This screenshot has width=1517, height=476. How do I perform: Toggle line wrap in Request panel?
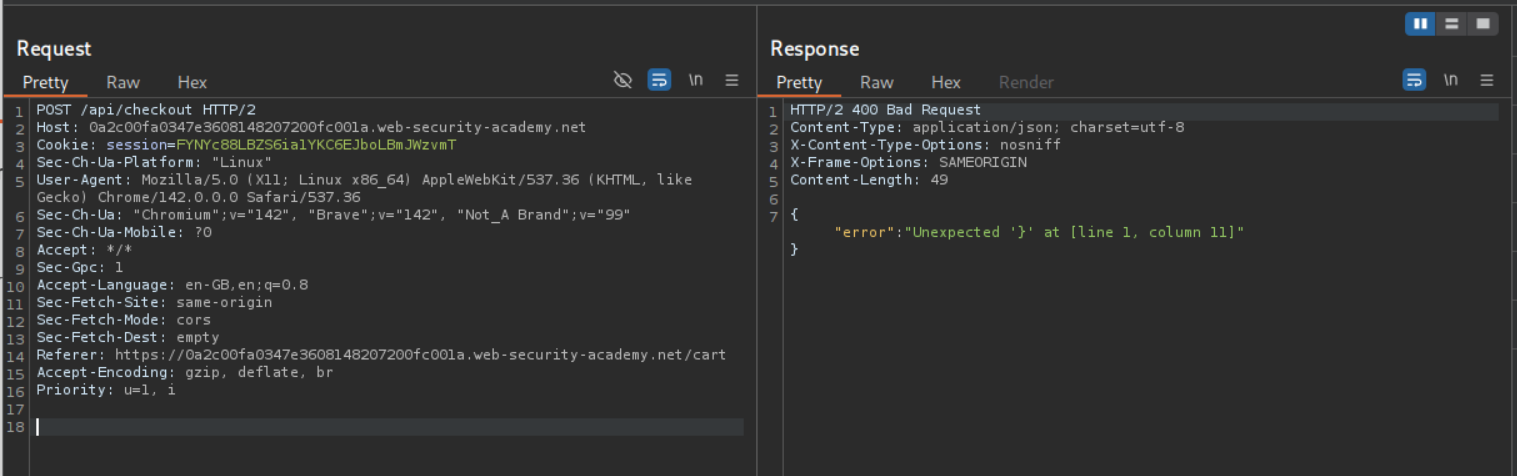659,81
